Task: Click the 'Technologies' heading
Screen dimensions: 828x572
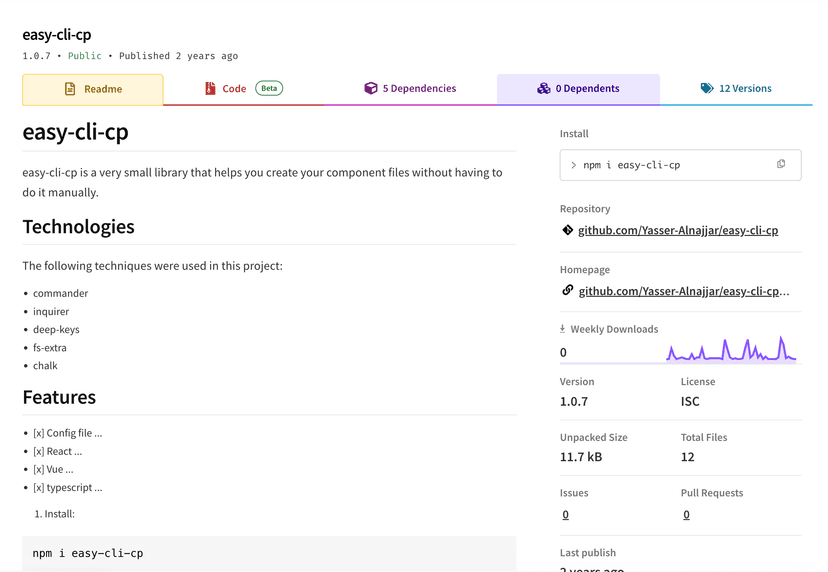Action: [79, 227]
